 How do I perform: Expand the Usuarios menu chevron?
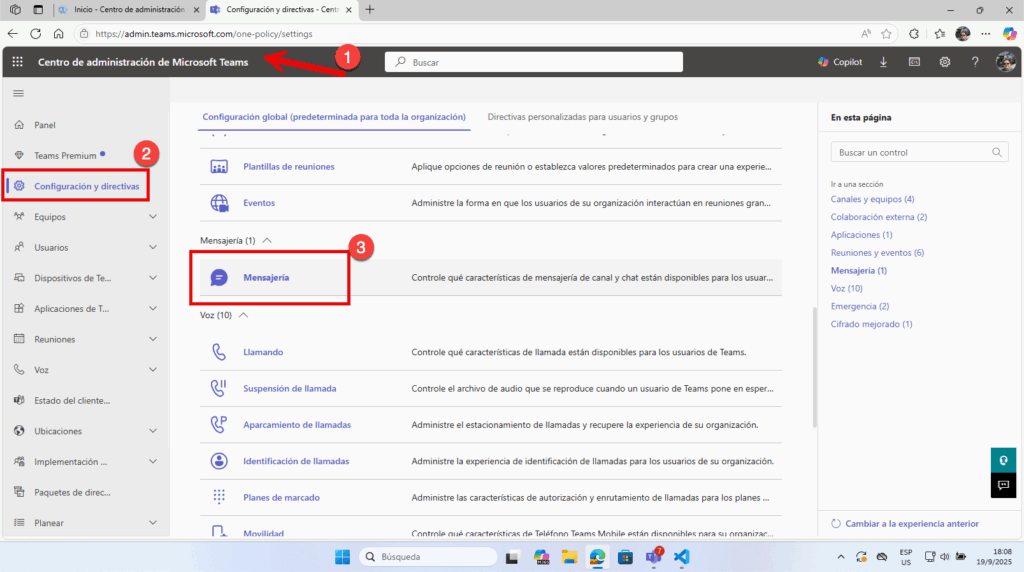click(153, 247)
